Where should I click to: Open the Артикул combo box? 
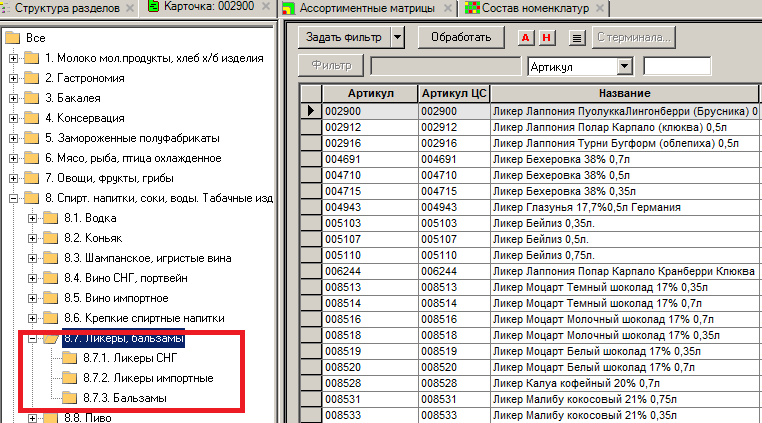tap(625, 66)
